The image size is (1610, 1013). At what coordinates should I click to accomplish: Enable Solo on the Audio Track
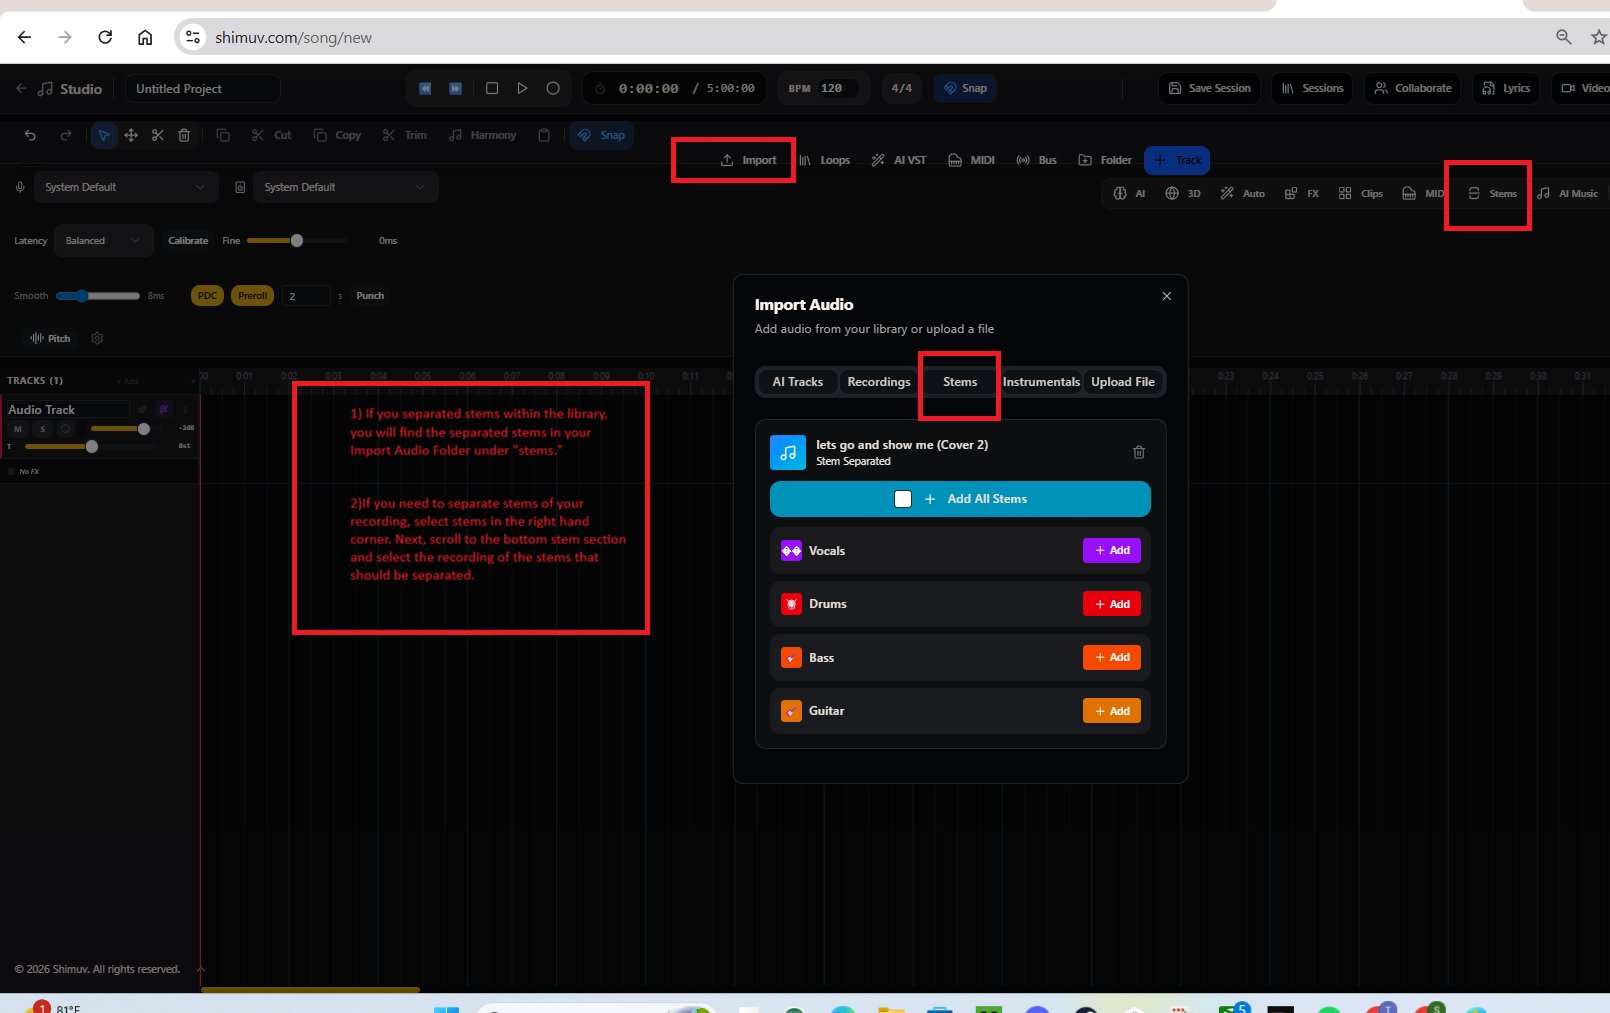43,428
